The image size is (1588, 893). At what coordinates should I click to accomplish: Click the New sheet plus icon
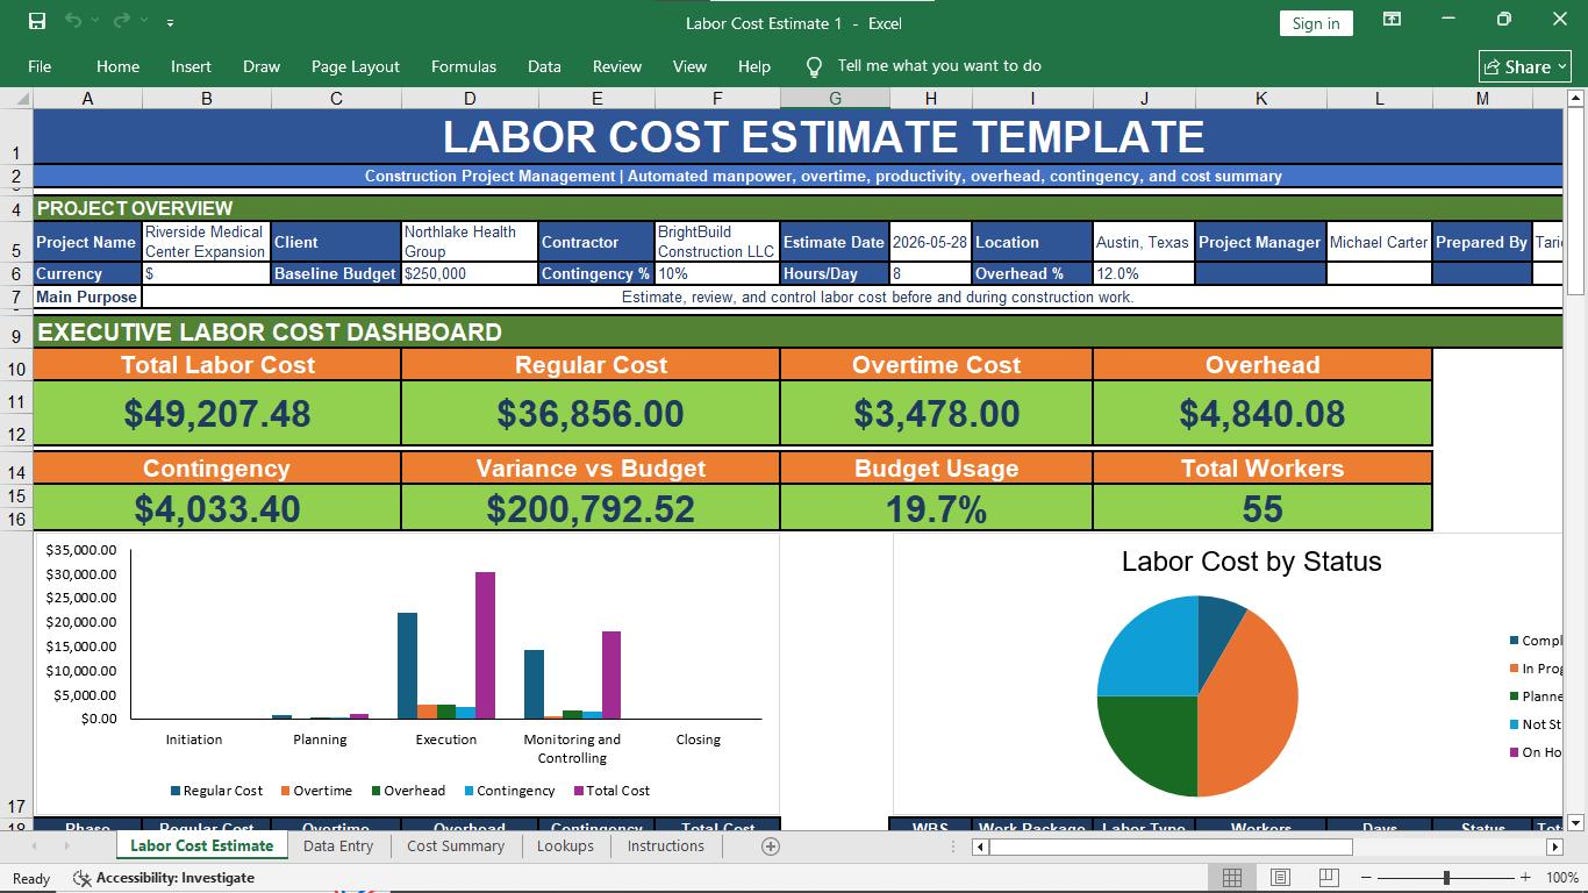tap(770, 847)
